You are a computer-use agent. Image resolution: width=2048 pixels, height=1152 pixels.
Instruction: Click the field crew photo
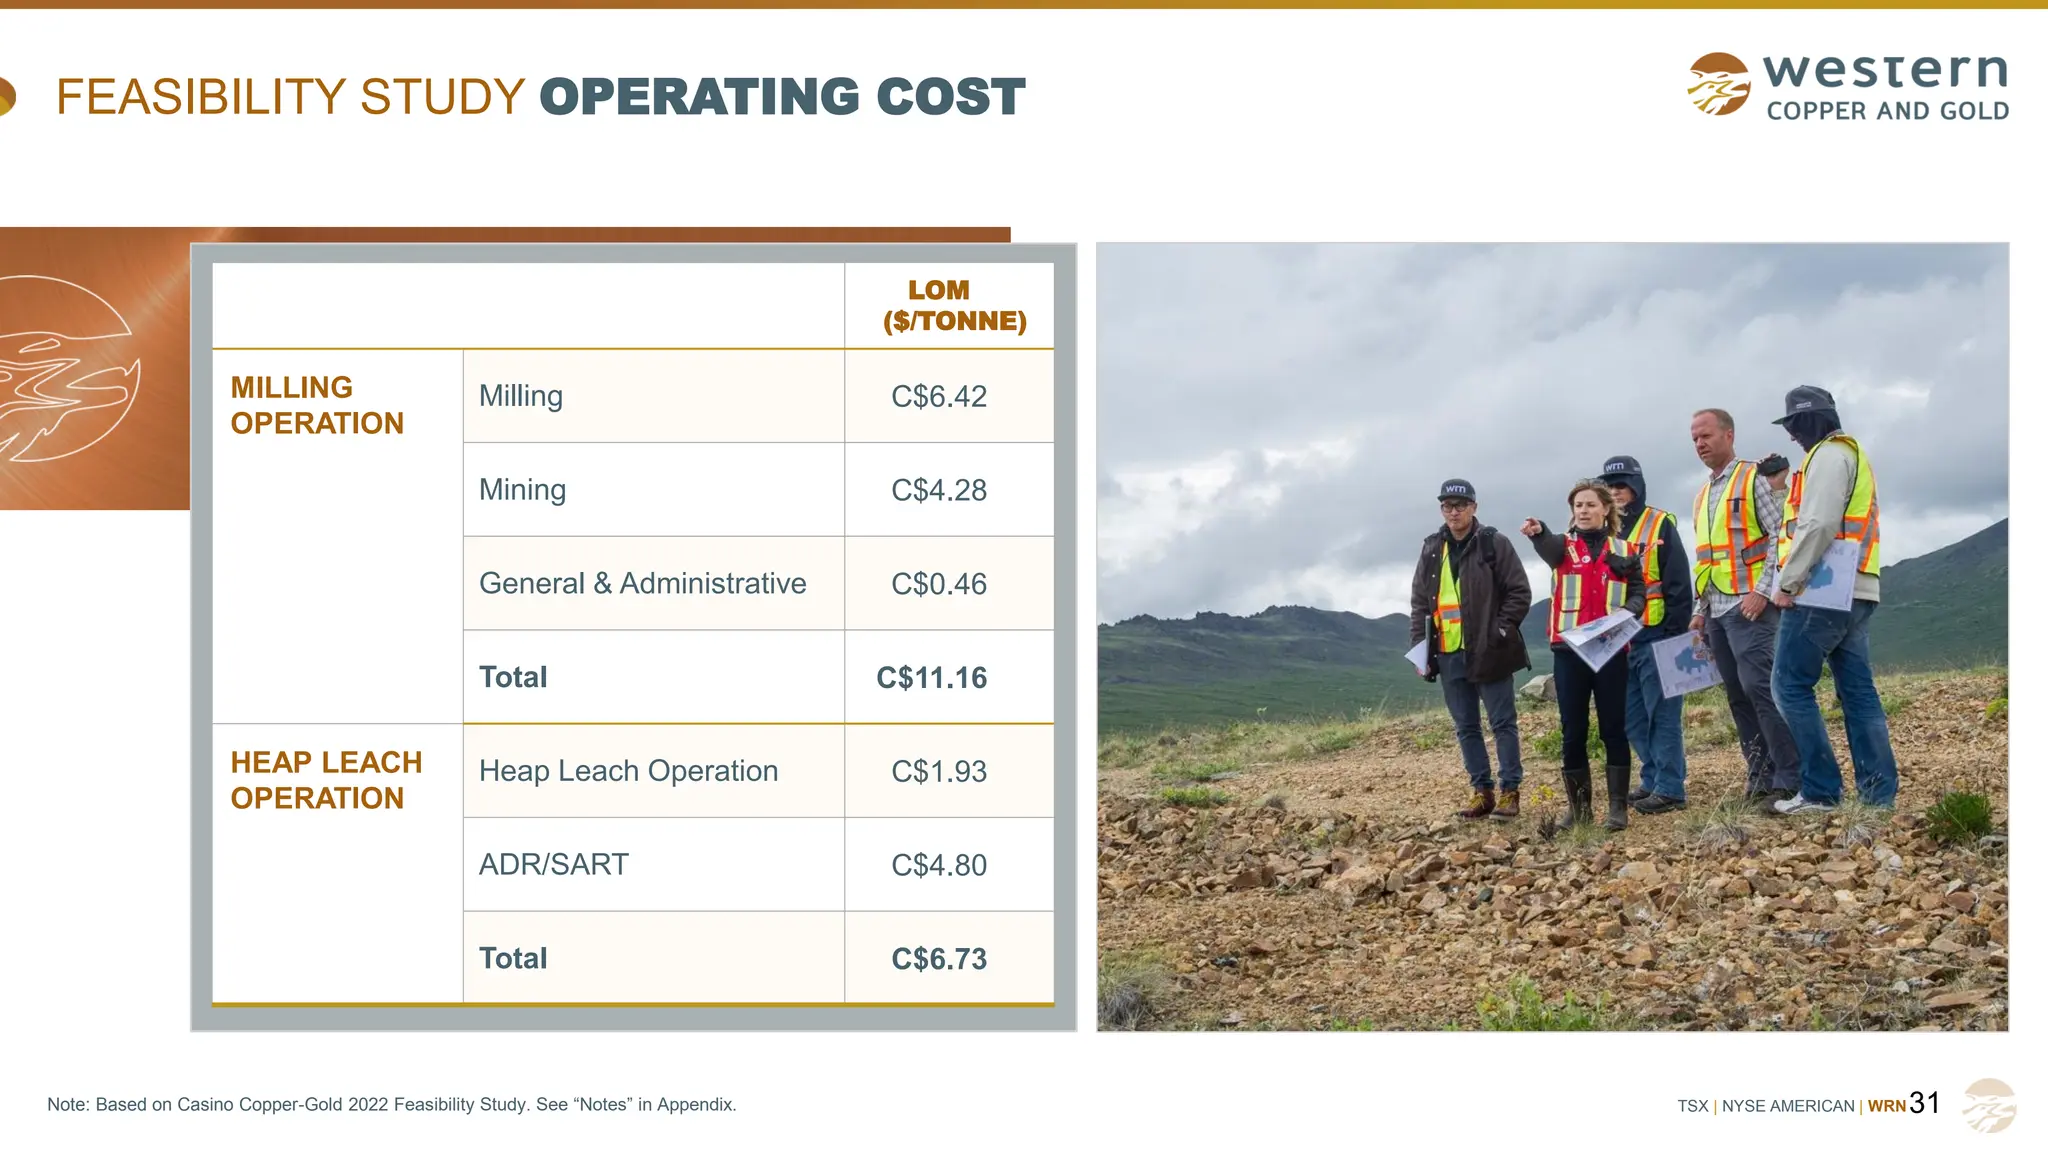pyautogui.click(x=1552, y=637)
